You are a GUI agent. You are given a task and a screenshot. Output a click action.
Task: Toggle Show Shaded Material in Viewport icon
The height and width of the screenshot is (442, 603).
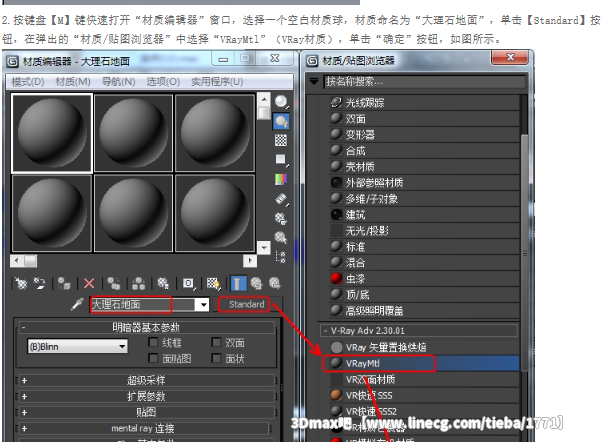click(x=213, y=284)
